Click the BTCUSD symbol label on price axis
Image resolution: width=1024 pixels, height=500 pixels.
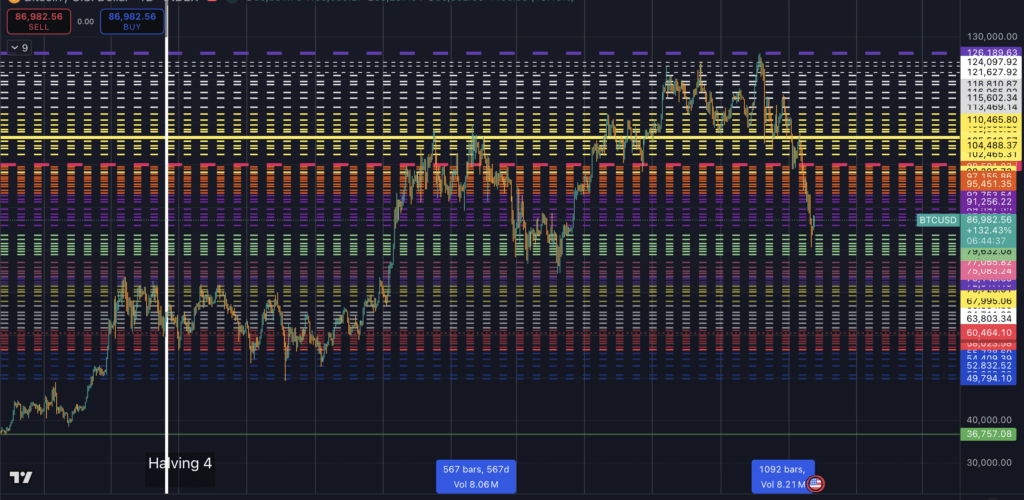tap(936, 219)
